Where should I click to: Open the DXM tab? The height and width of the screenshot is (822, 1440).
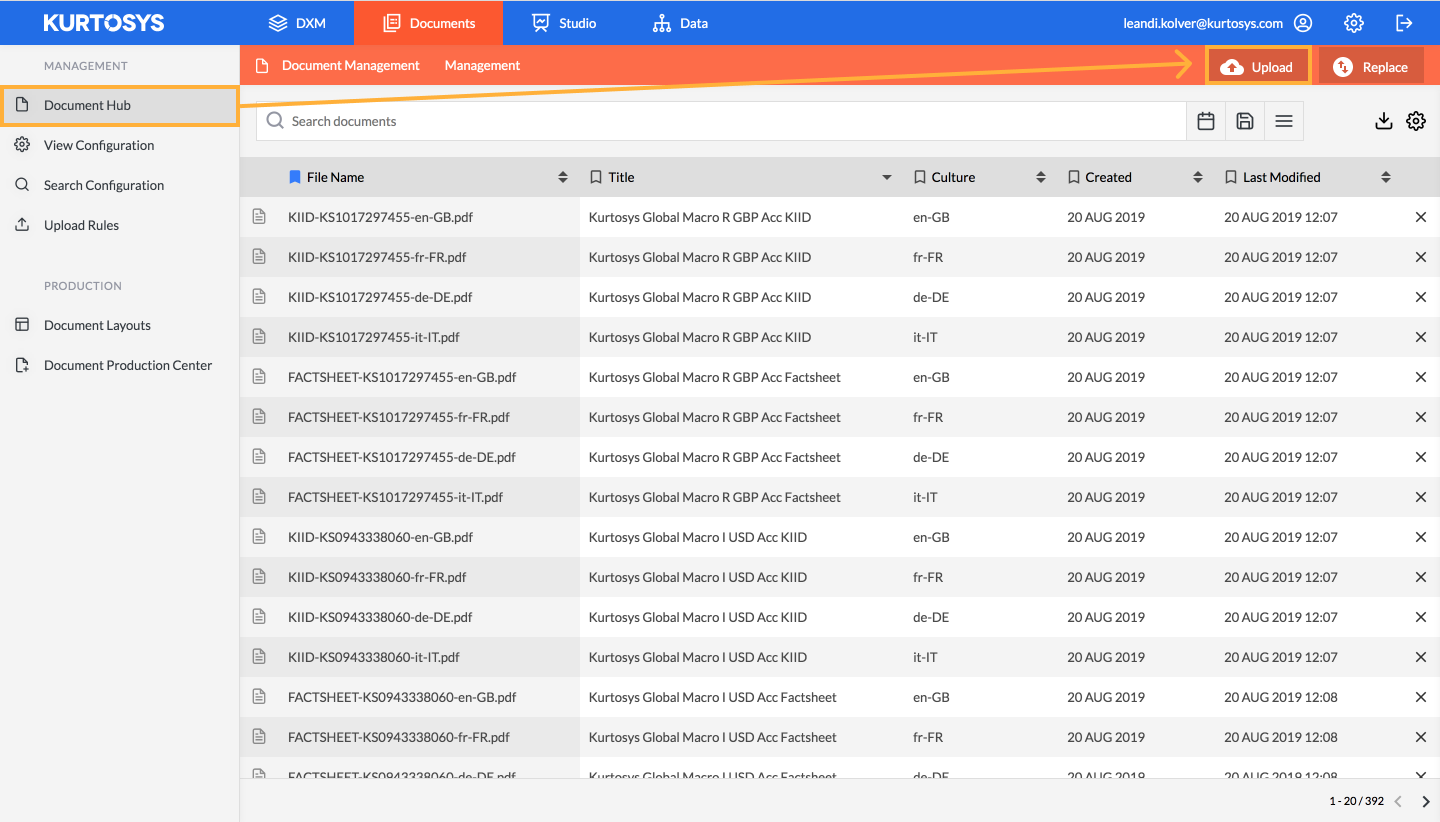click(297, 23)
